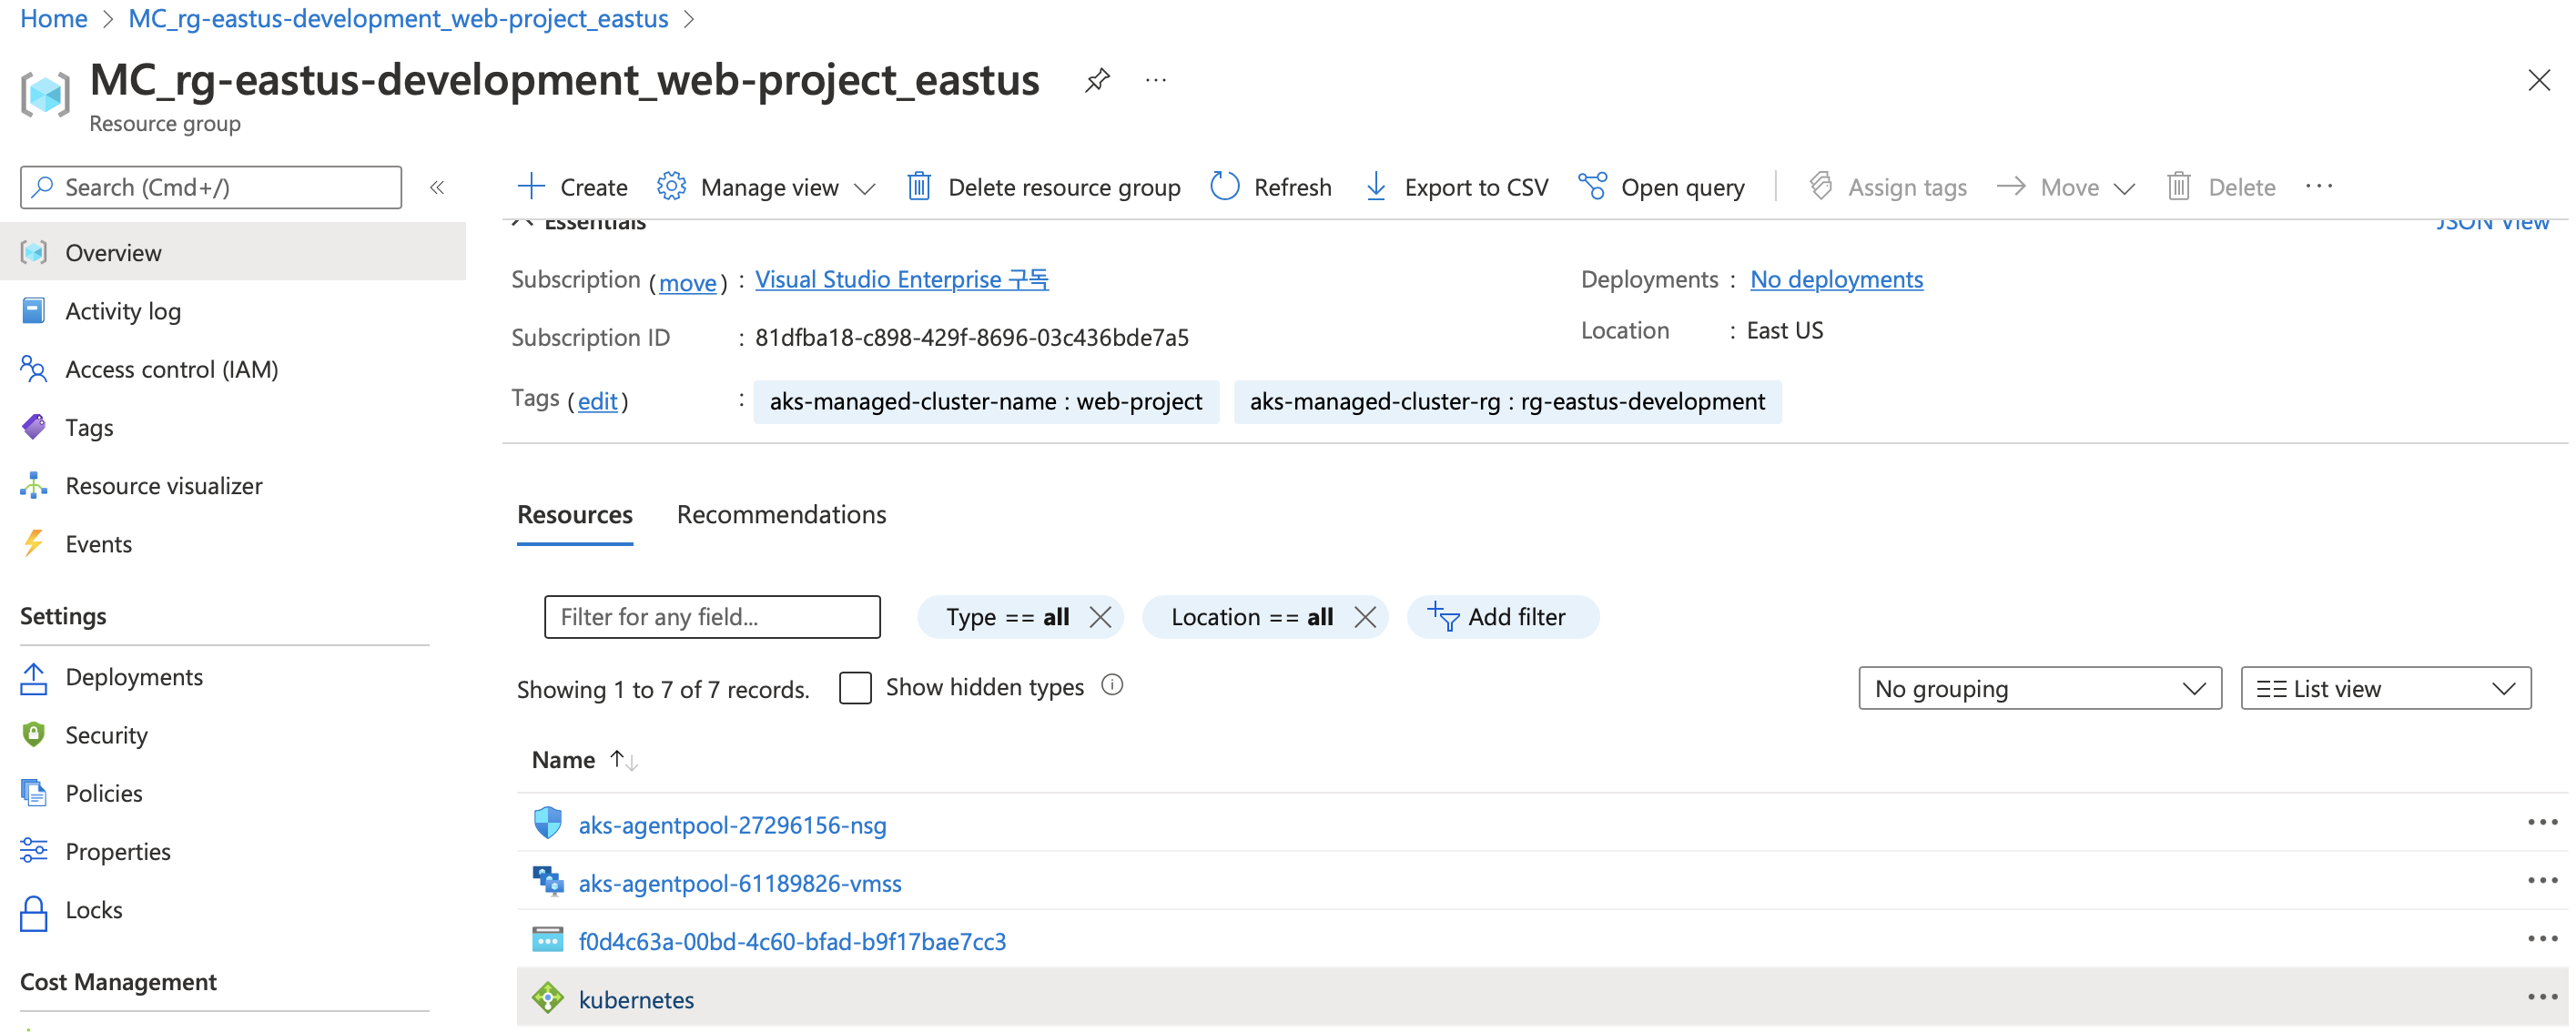Enable Show hidden types checkbox
Screen dimensions: 2576x1032
(x=855, y=688)
